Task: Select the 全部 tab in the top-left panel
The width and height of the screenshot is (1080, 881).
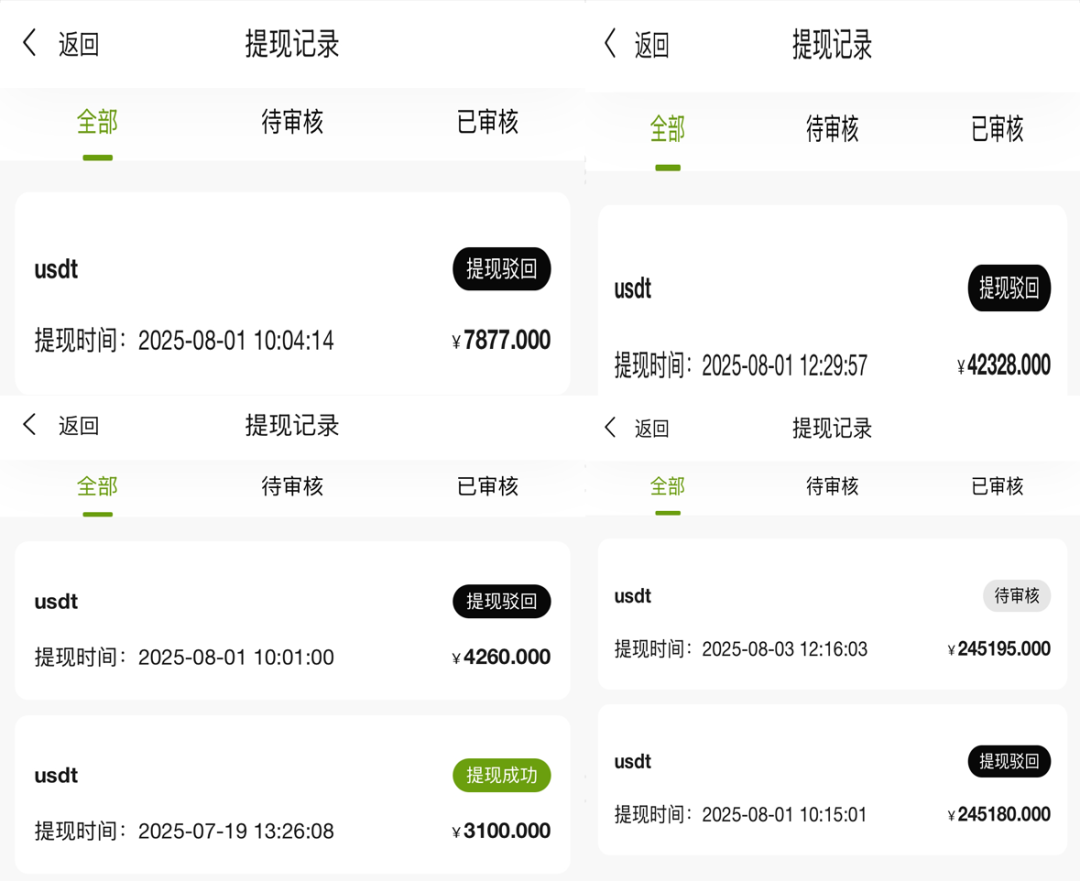Action: coord(96,121)
